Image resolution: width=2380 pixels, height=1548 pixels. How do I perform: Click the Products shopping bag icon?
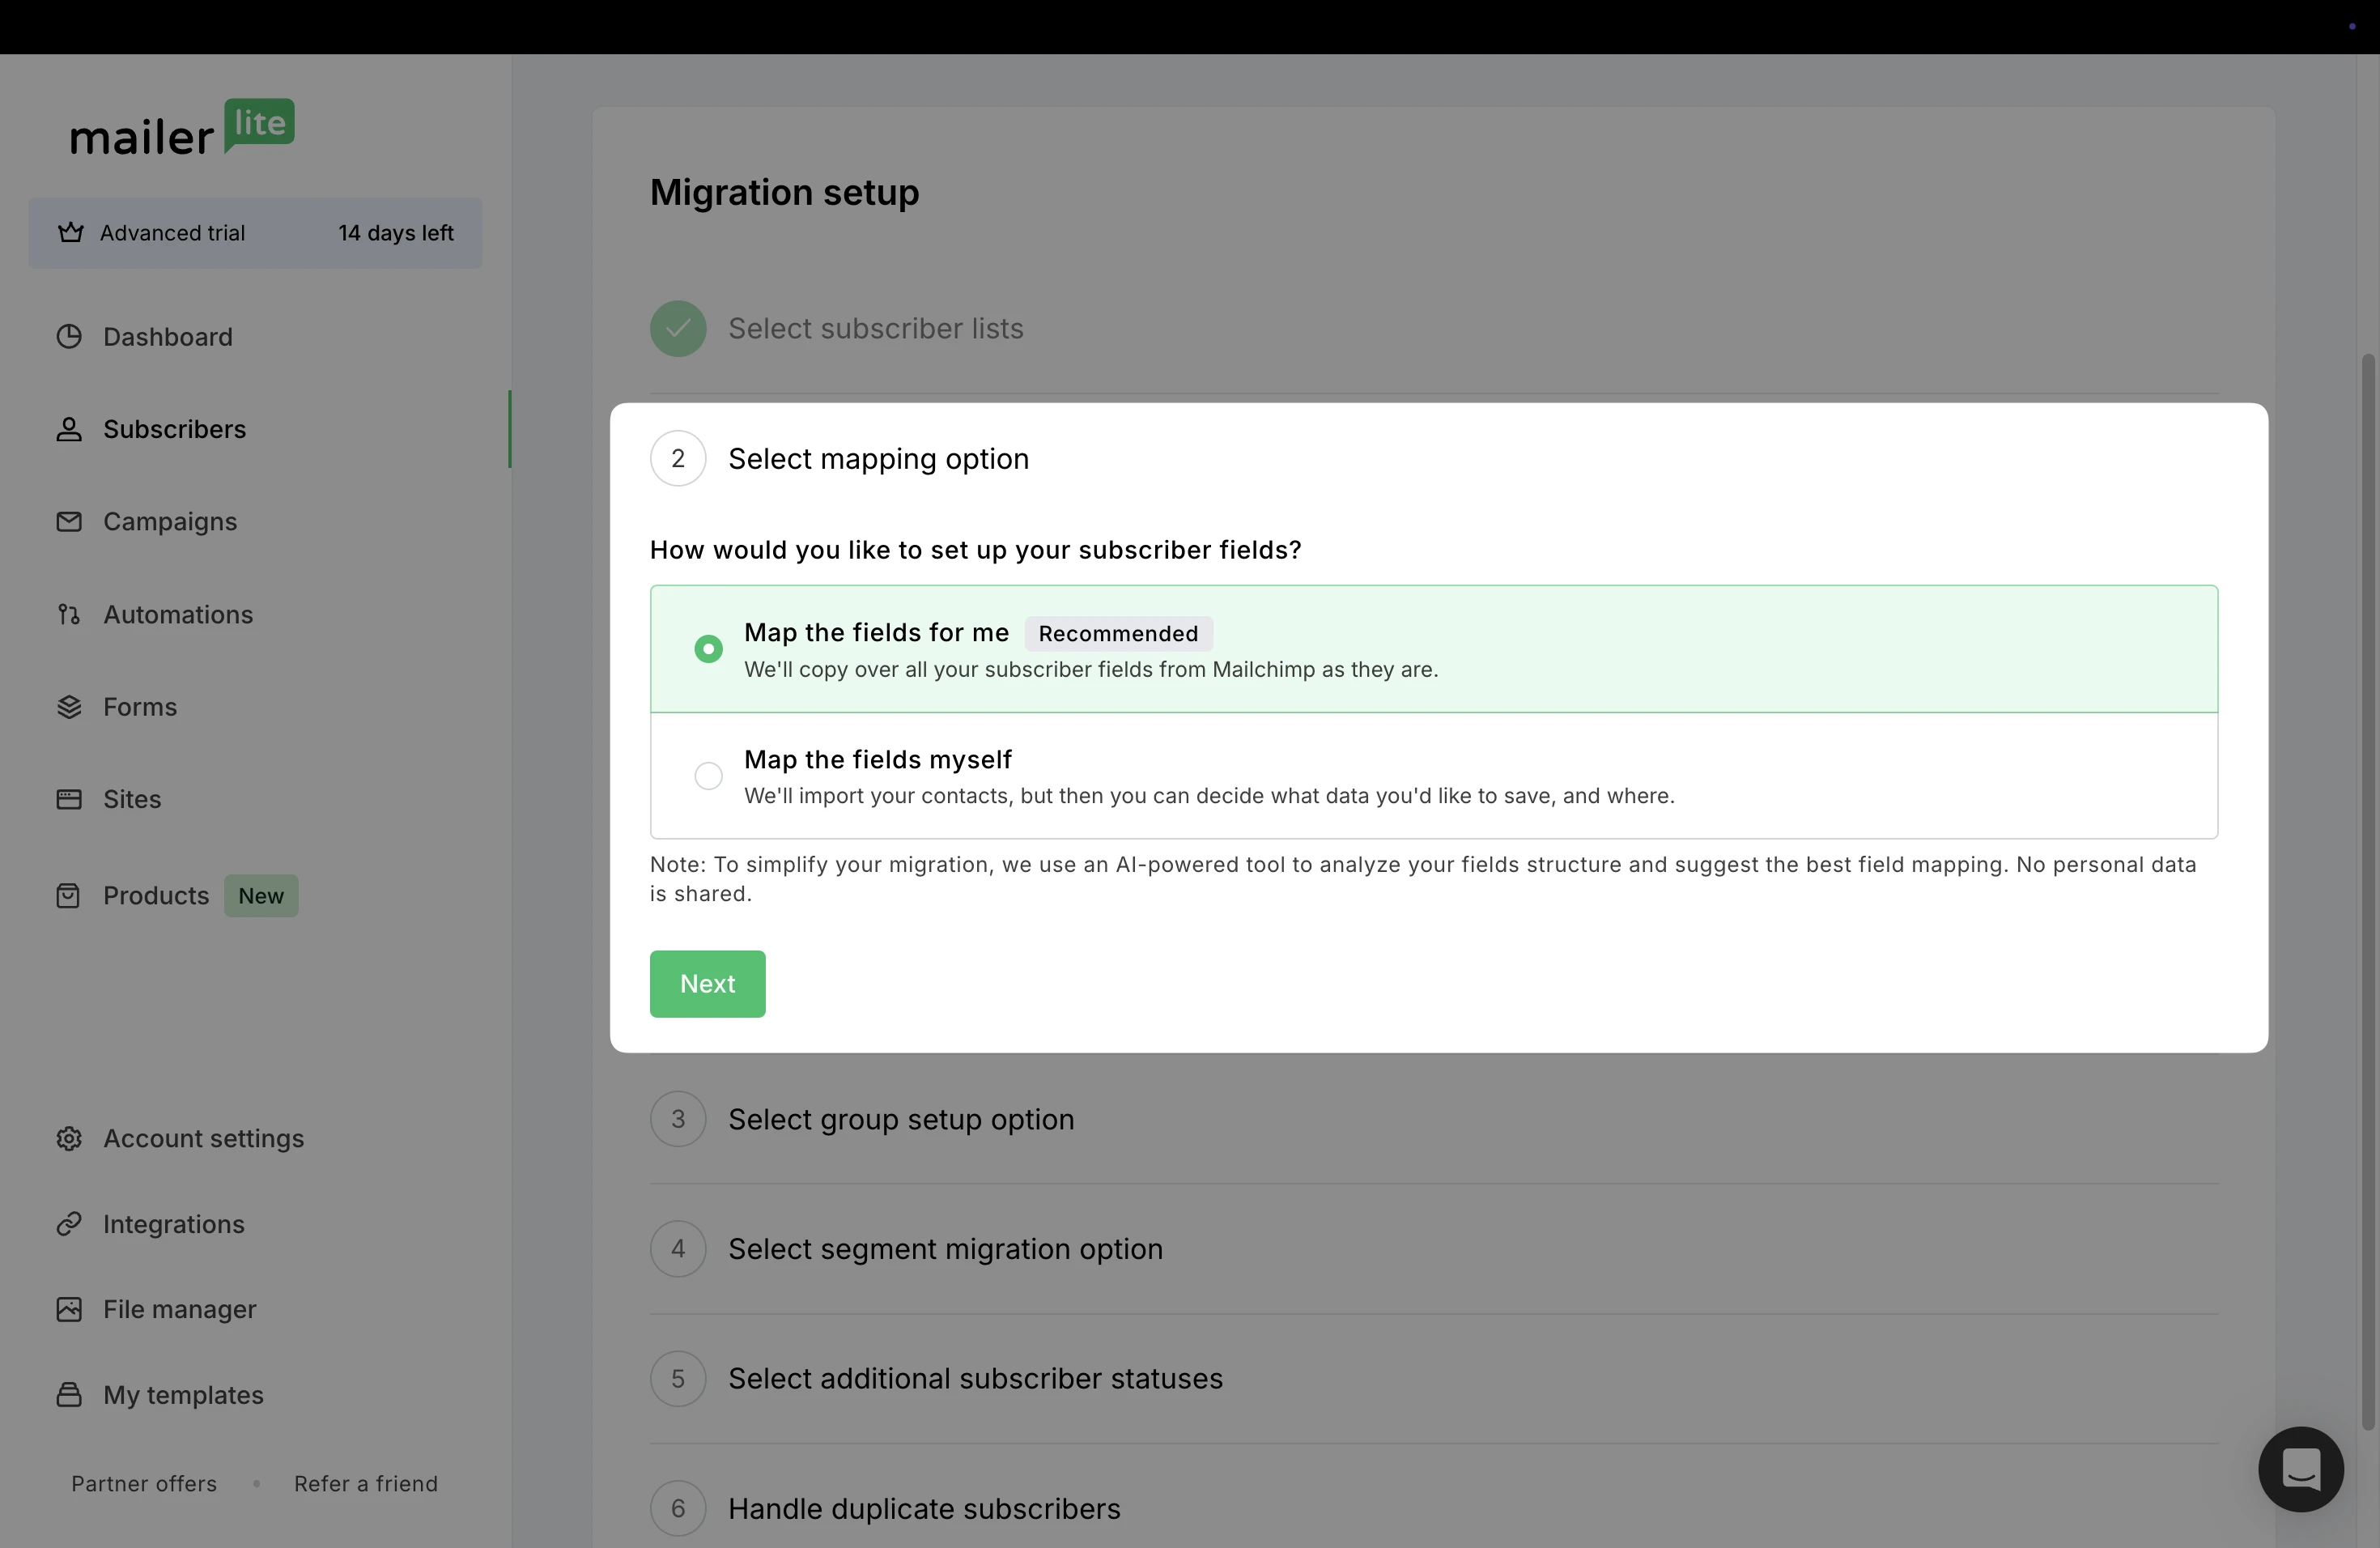tap(69, 896)
